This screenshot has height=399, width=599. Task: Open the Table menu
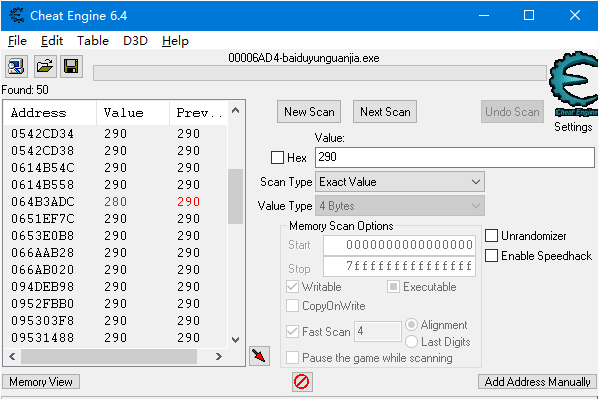[x=93, y=41]
